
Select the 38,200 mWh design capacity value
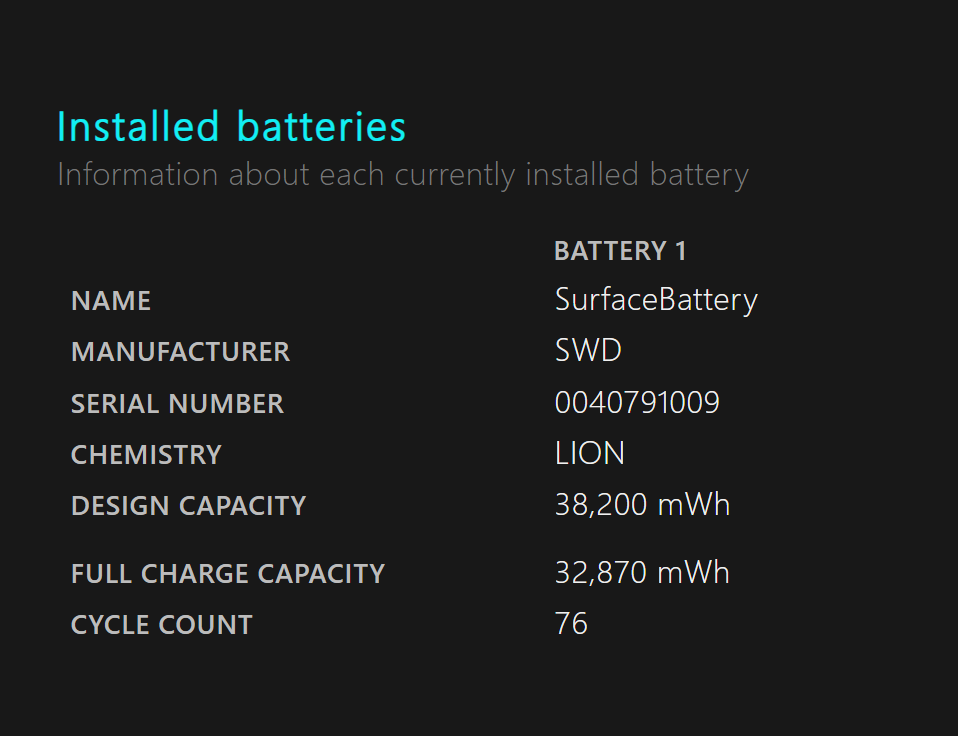(642, 505)
